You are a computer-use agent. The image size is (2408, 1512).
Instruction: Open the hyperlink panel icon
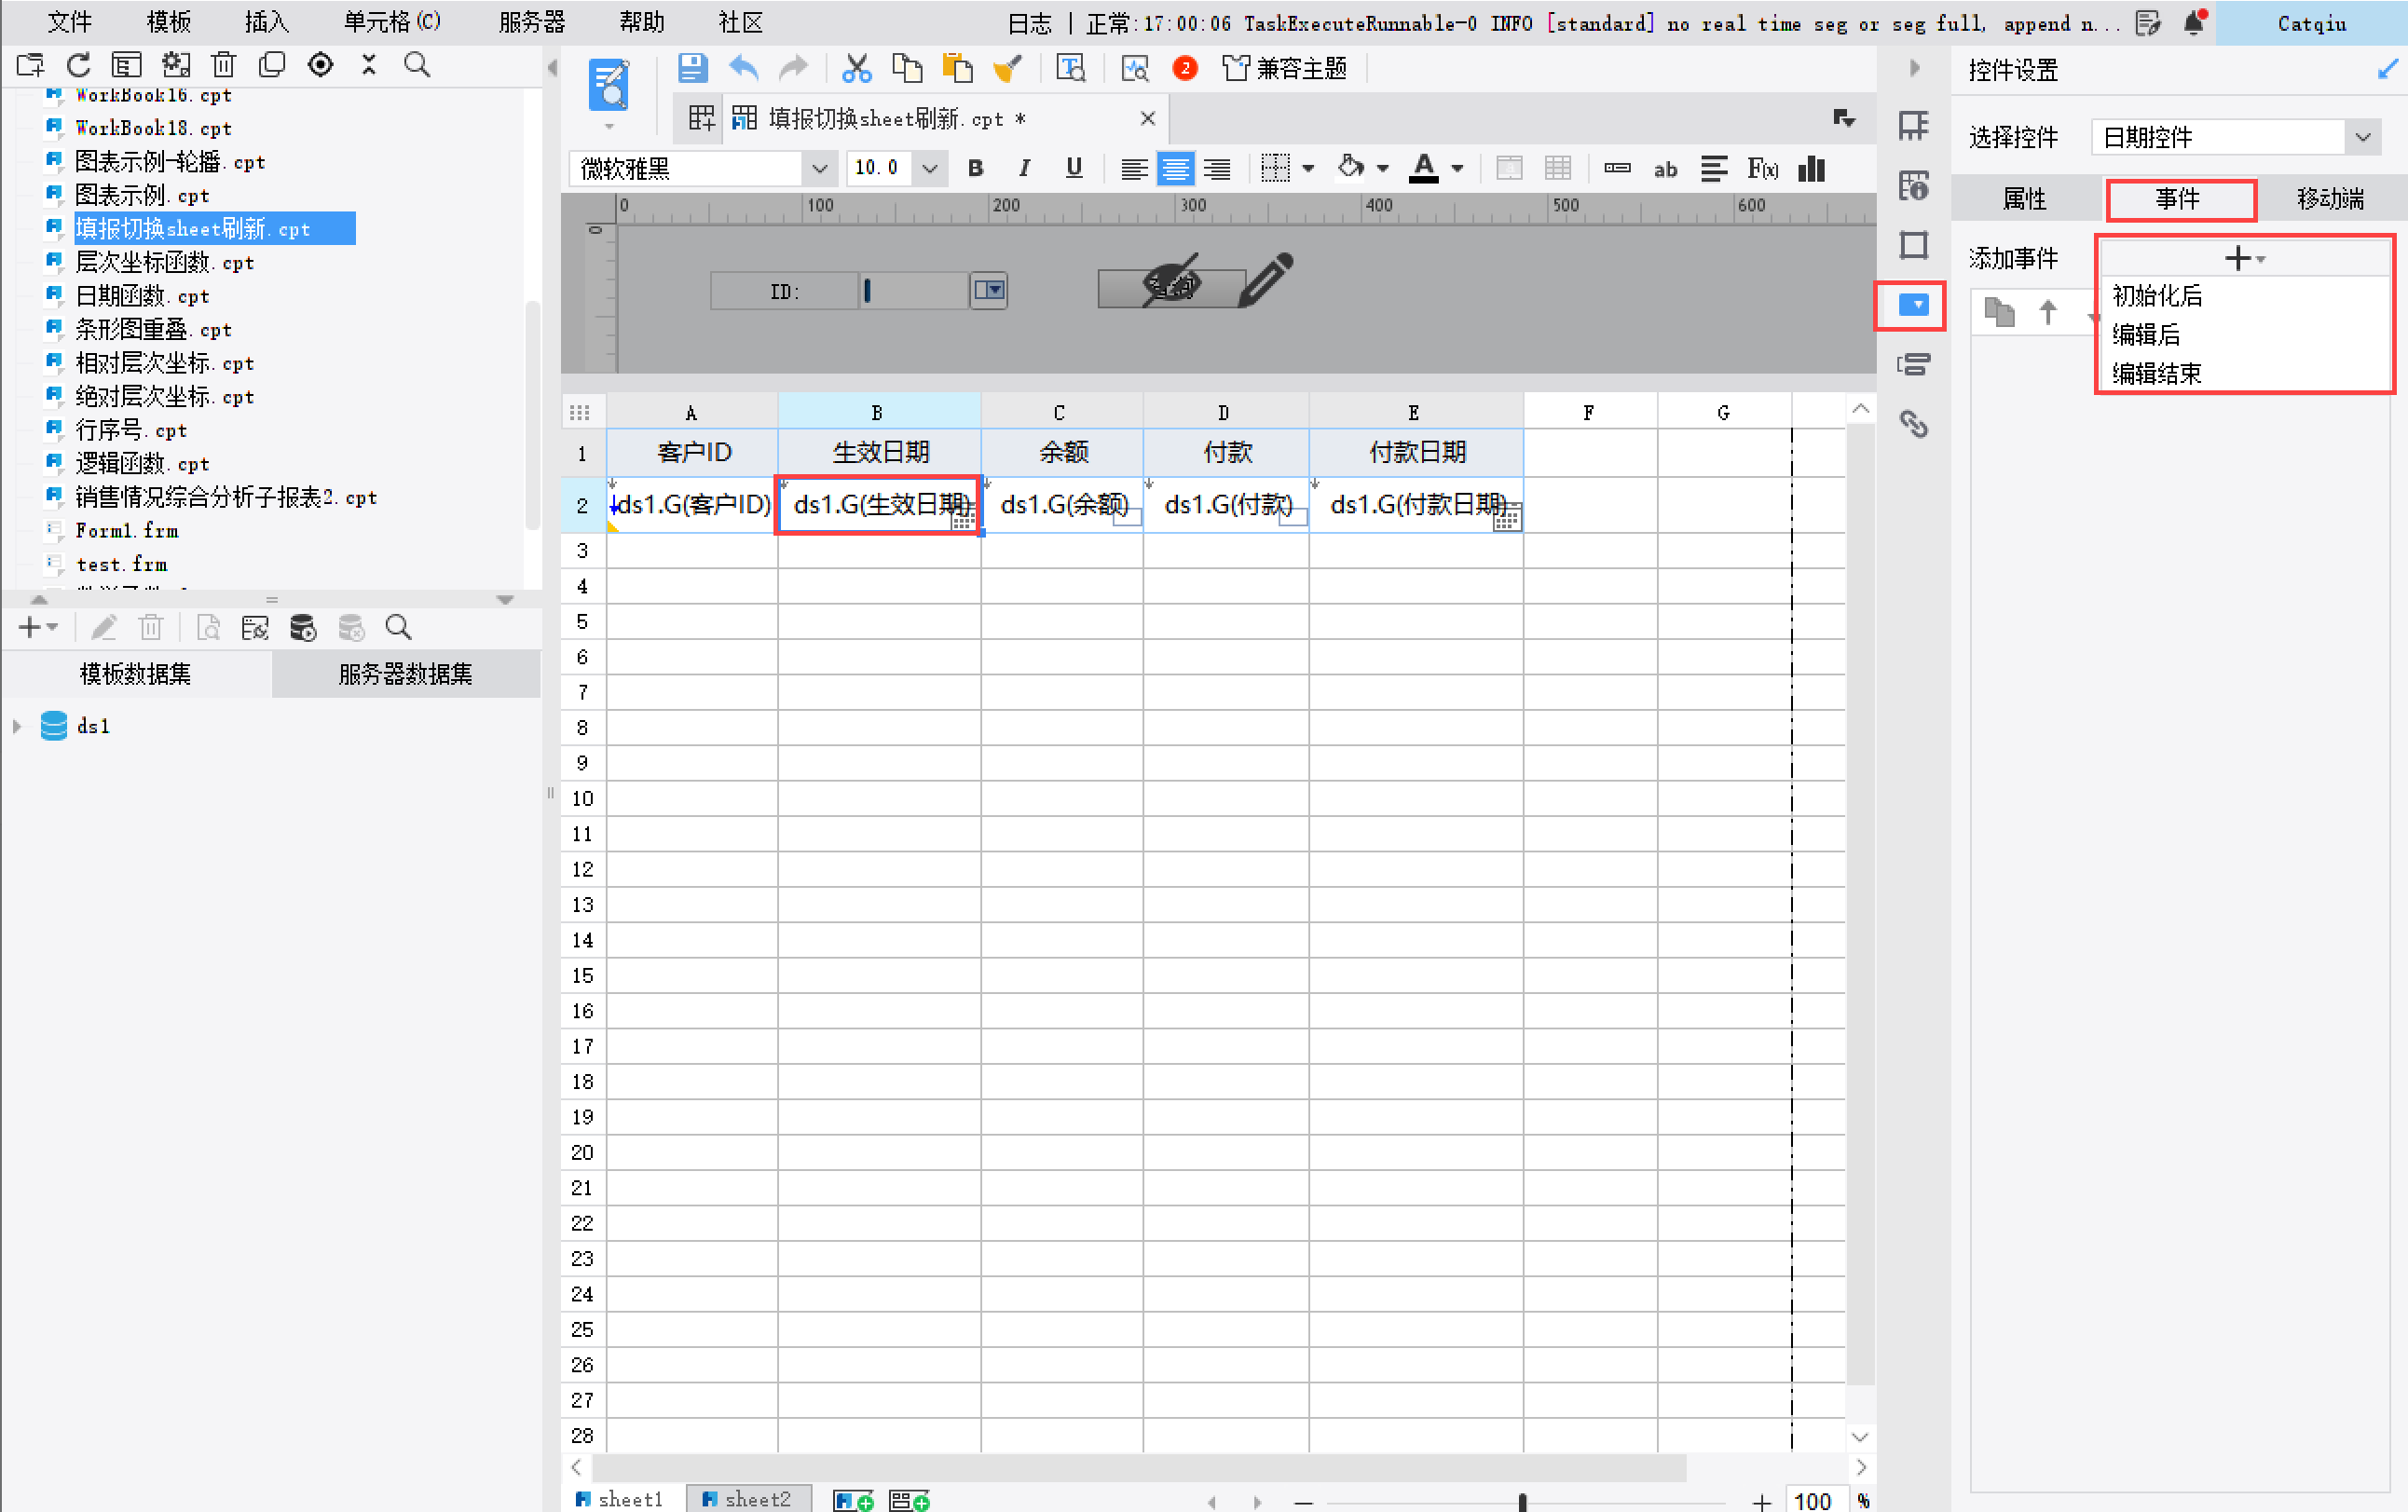click(x=1913, y=424)
